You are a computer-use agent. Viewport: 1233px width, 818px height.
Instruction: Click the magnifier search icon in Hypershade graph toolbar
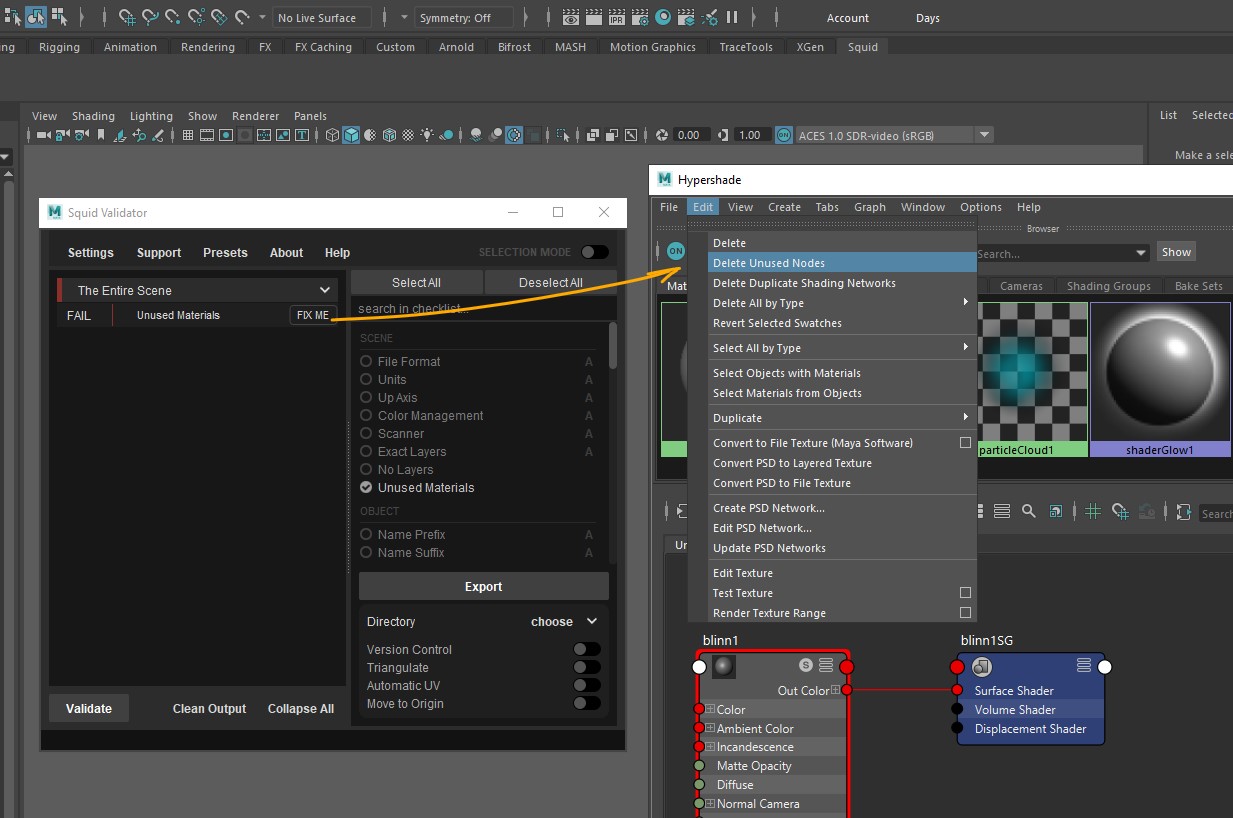(1028, 512)
